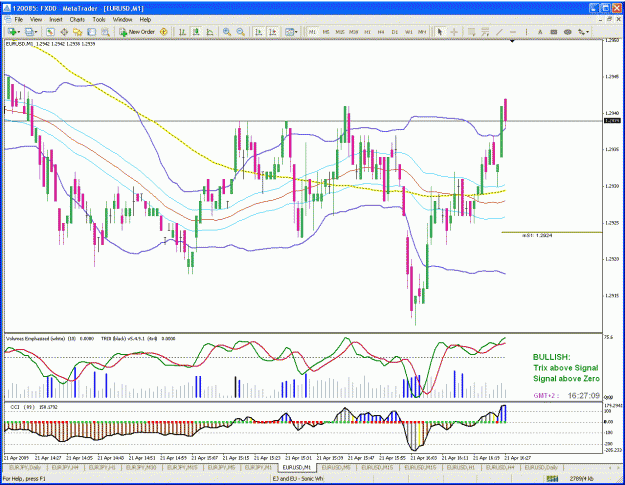Select the M15 timeframe button
Screen dimensions: 625x485
tap(340, 32)
